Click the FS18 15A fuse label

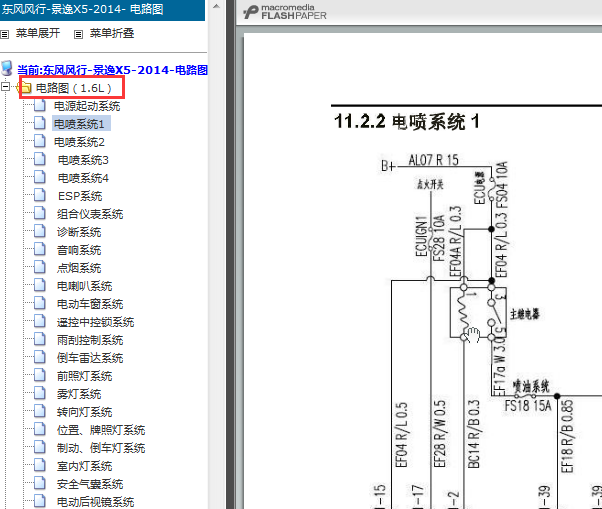click(x=528, y=405)
